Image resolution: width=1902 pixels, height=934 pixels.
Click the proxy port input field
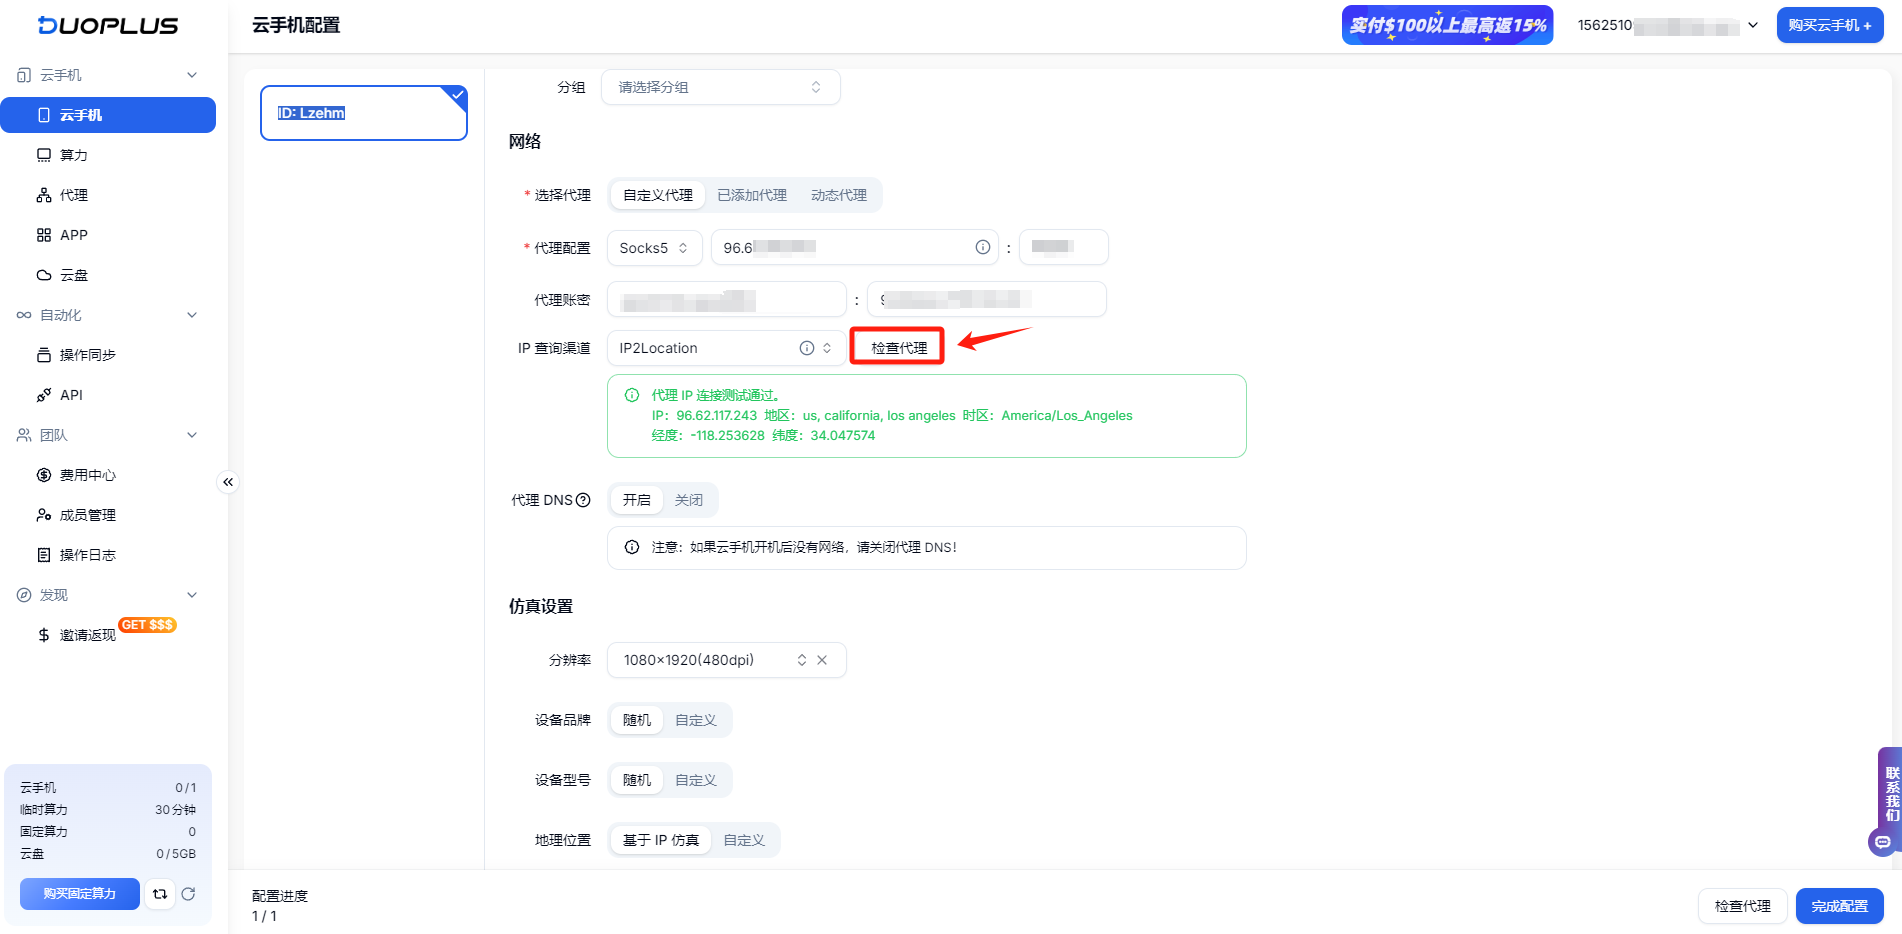click(1064, 248)
